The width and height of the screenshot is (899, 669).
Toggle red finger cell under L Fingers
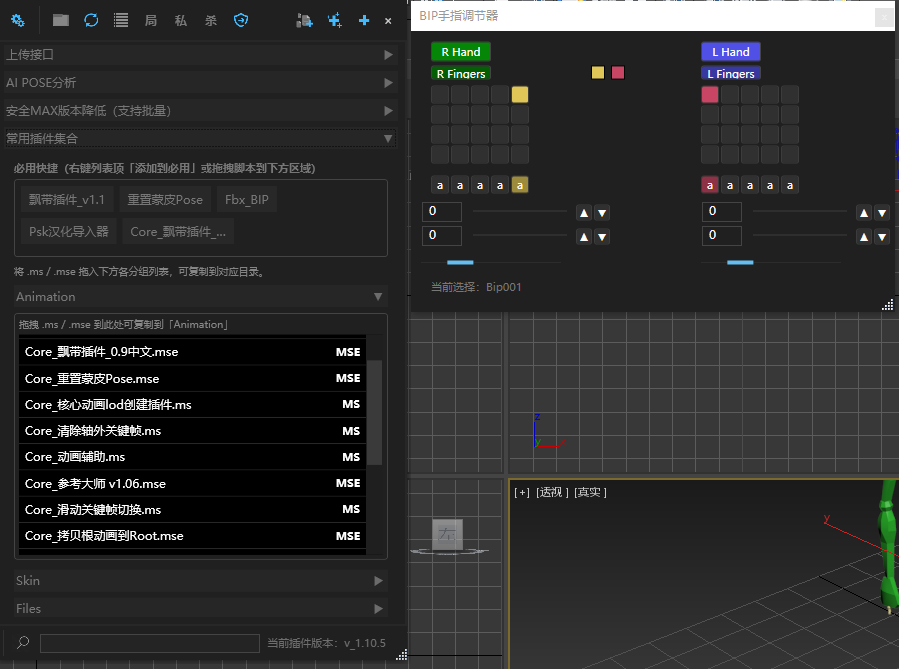pos(710,95)
